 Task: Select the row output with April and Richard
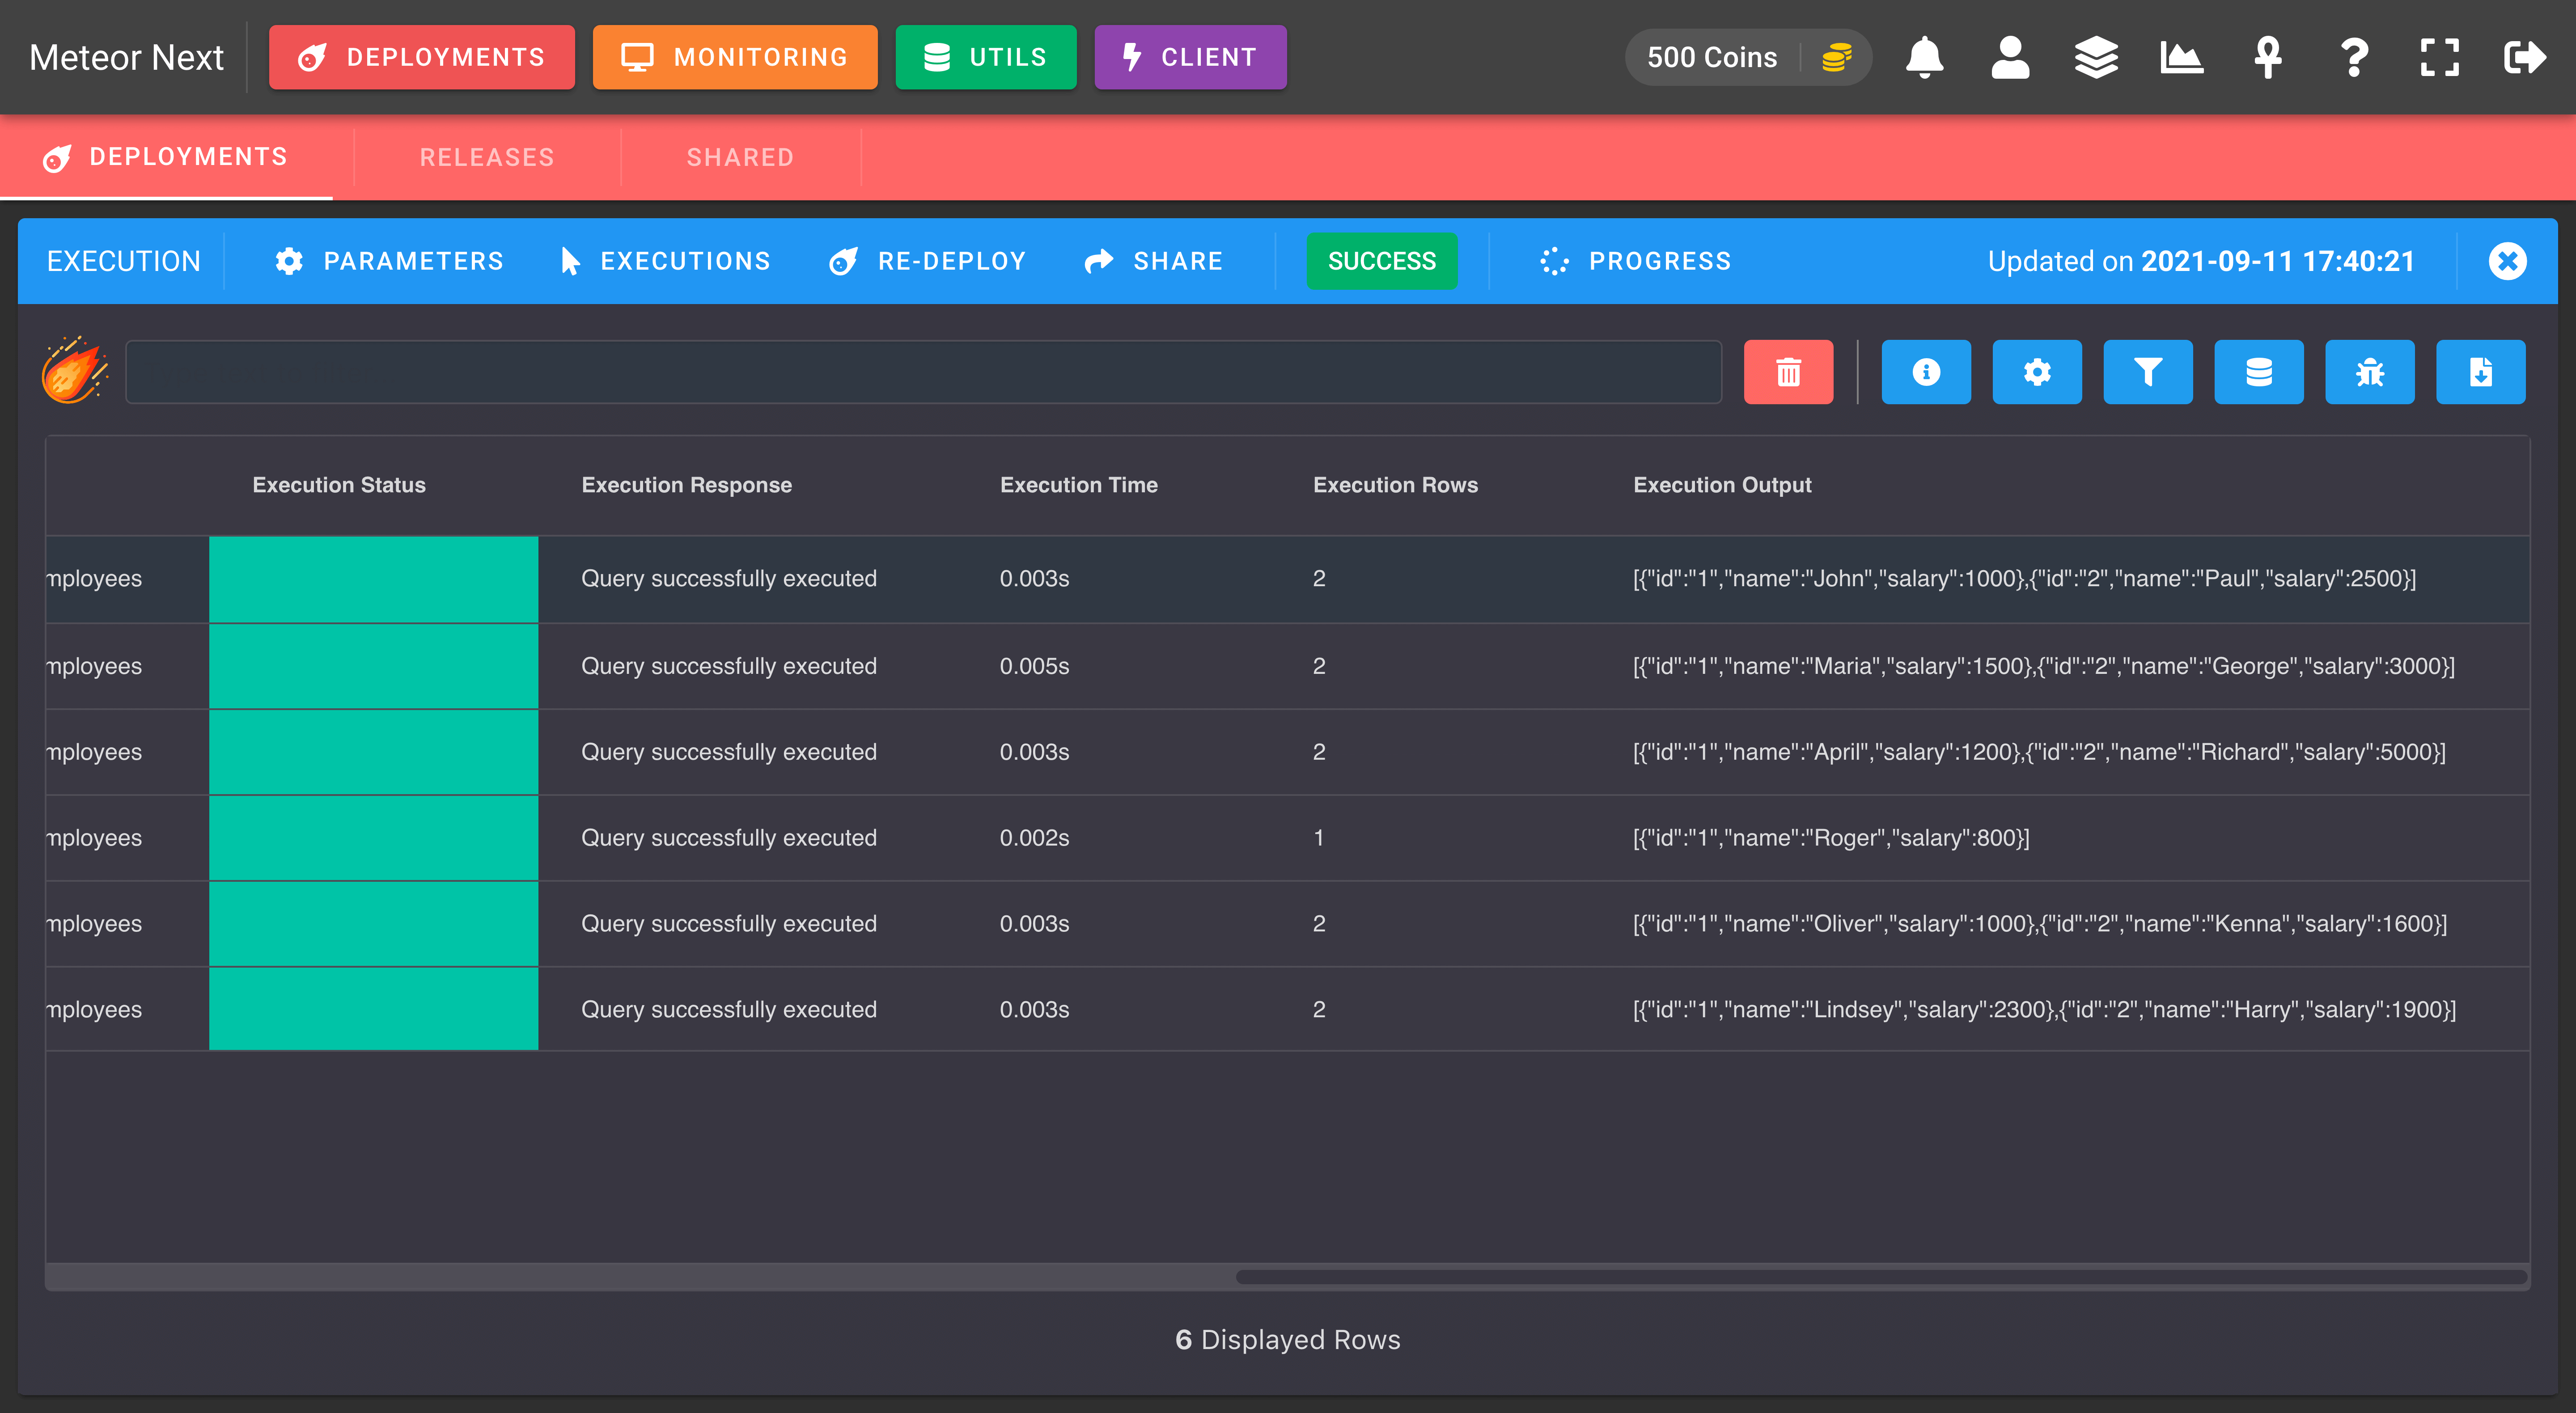coord(2039,752)
